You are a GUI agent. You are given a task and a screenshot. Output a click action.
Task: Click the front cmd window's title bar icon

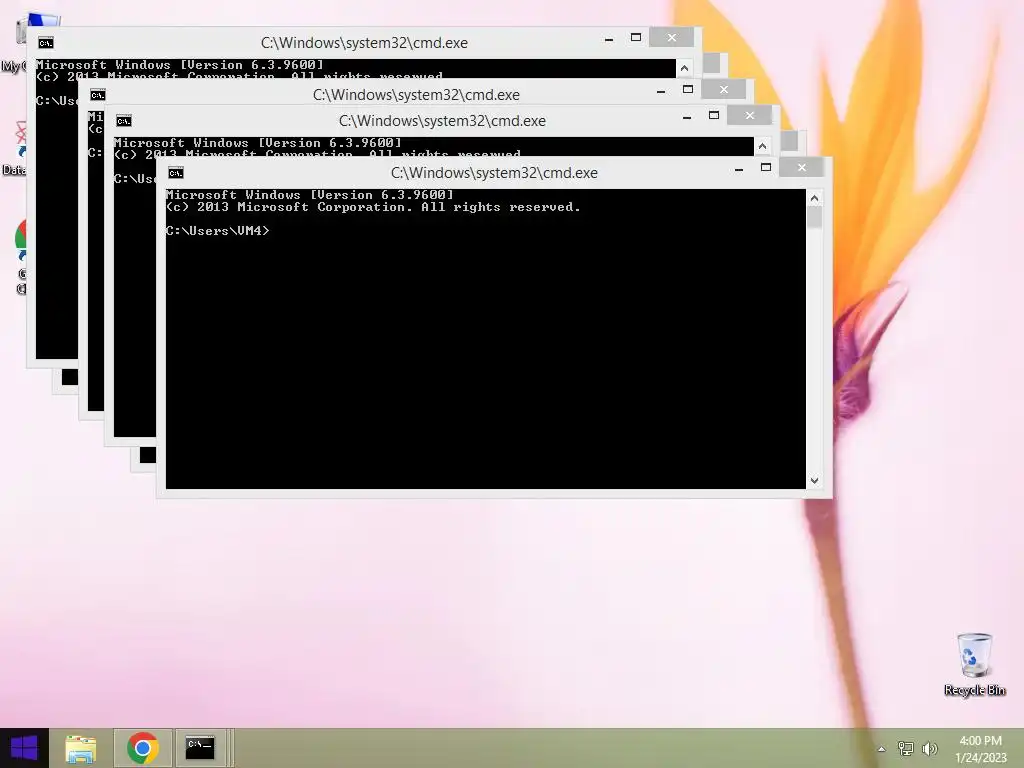176,173
